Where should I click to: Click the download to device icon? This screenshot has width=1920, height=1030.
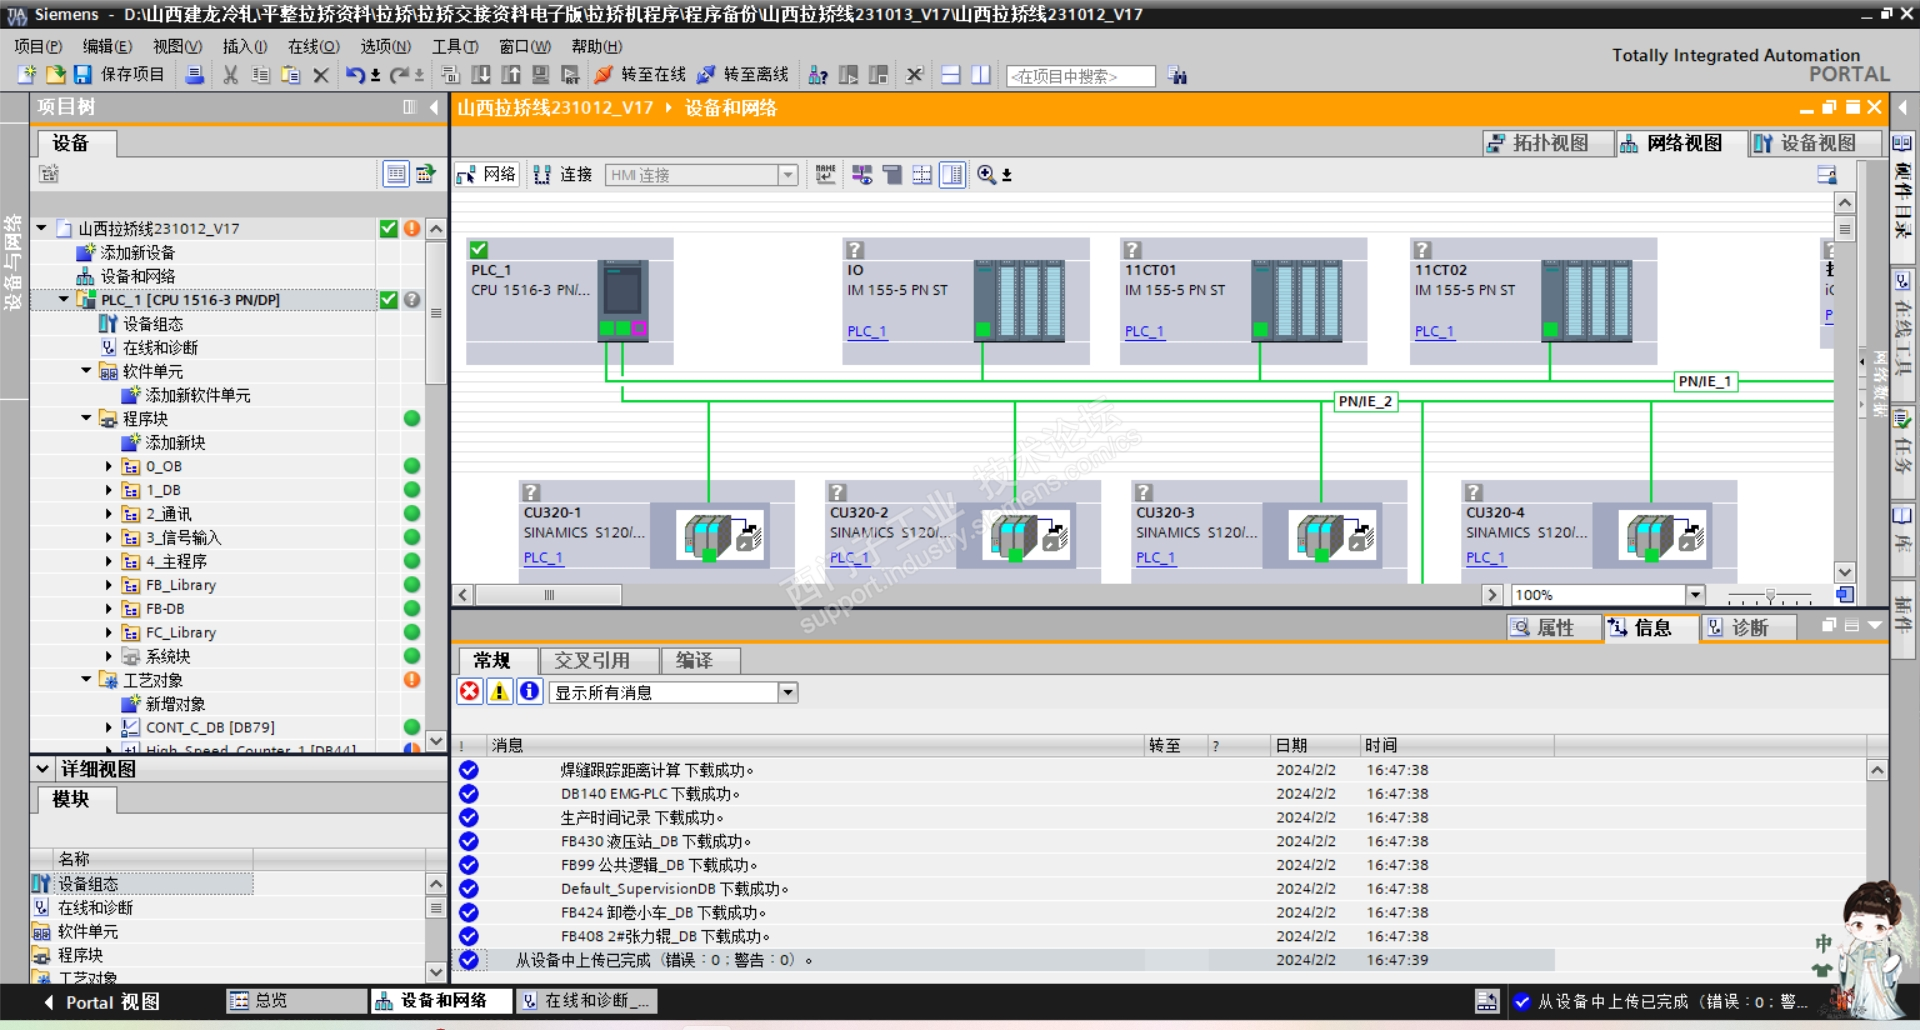pyautogui.click(x=481, y=75)
